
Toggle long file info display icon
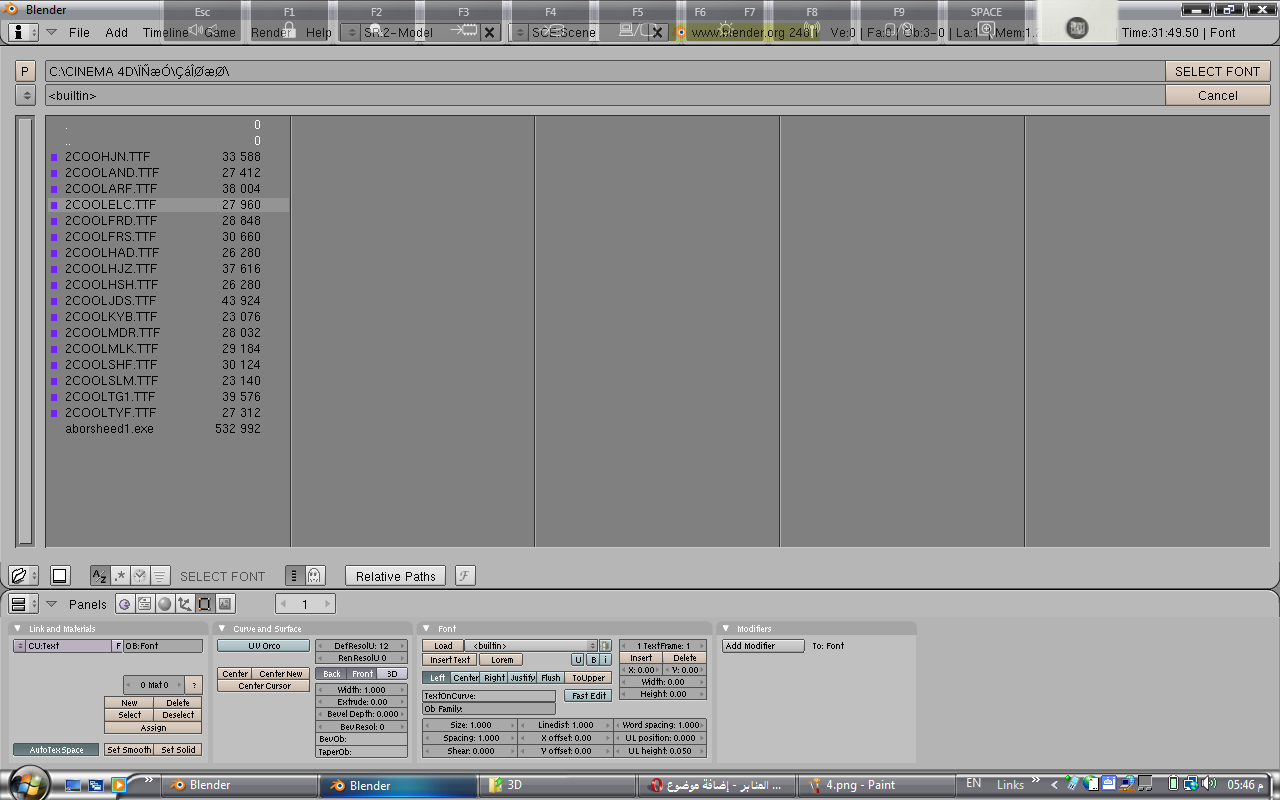point(294,576)
